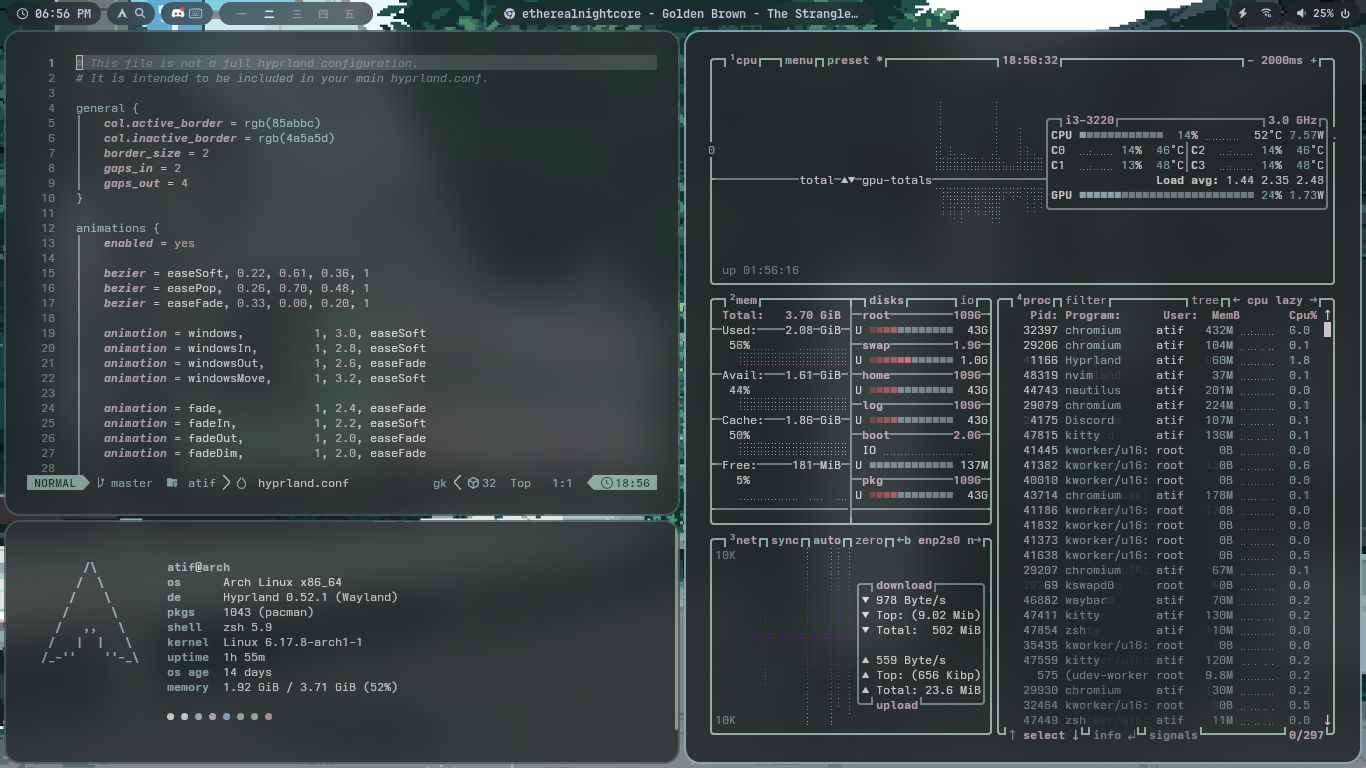The image size is (1366, 768).
Task: Toggle the btop cpu box label
Action: pos(744,60)
